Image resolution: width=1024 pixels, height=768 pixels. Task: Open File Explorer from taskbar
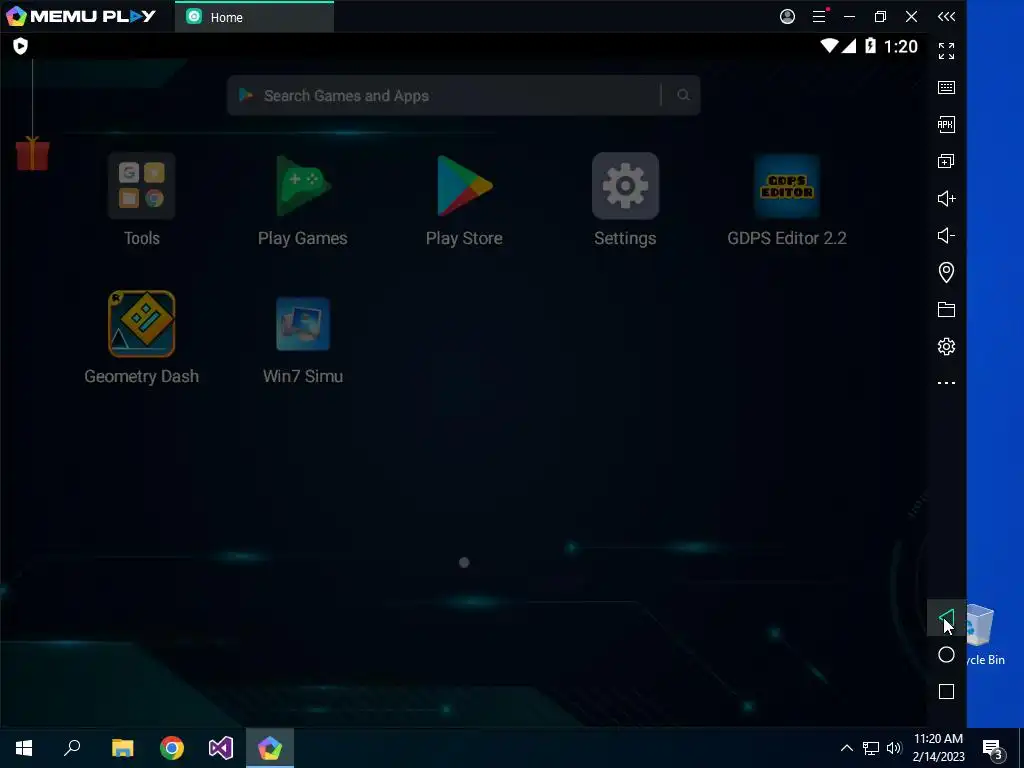point(122,748)
